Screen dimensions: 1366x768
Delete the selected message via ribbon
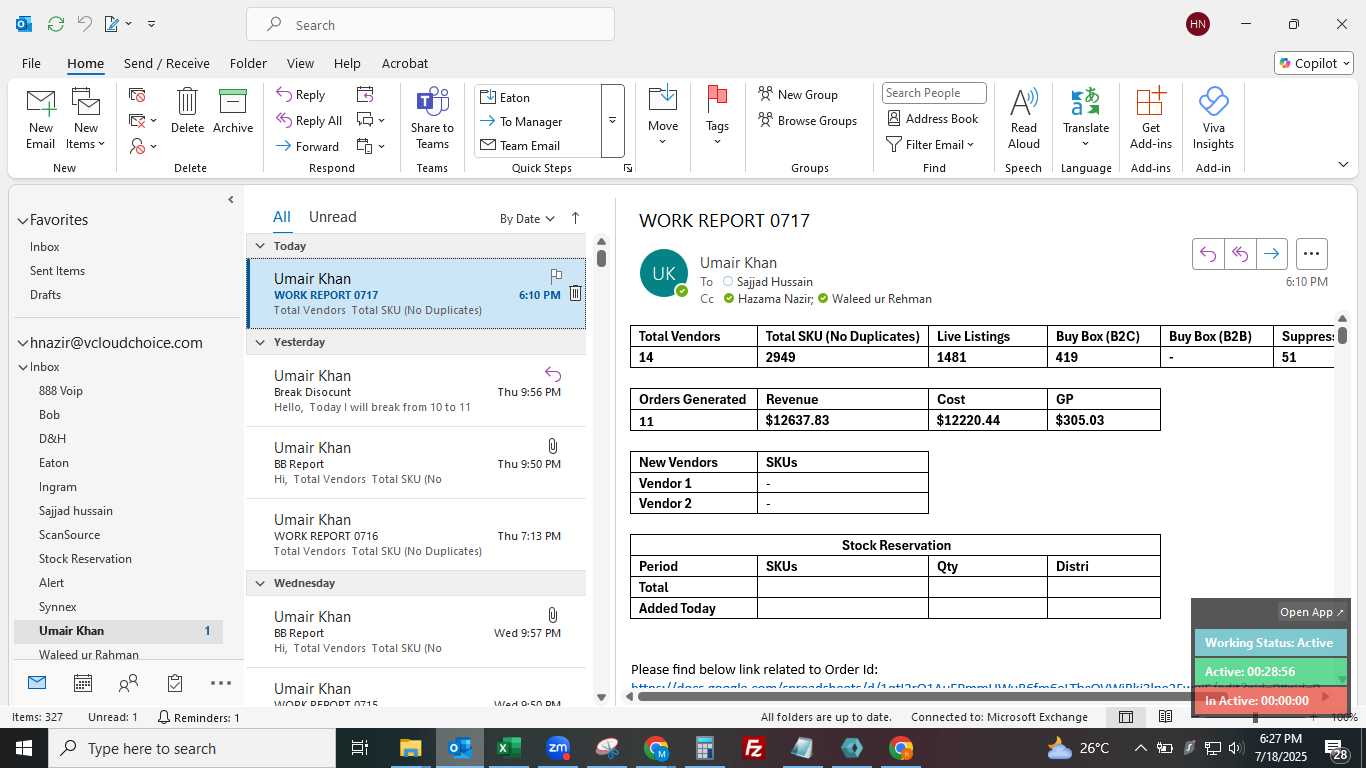pyautogui.click(x=187, y=111)
